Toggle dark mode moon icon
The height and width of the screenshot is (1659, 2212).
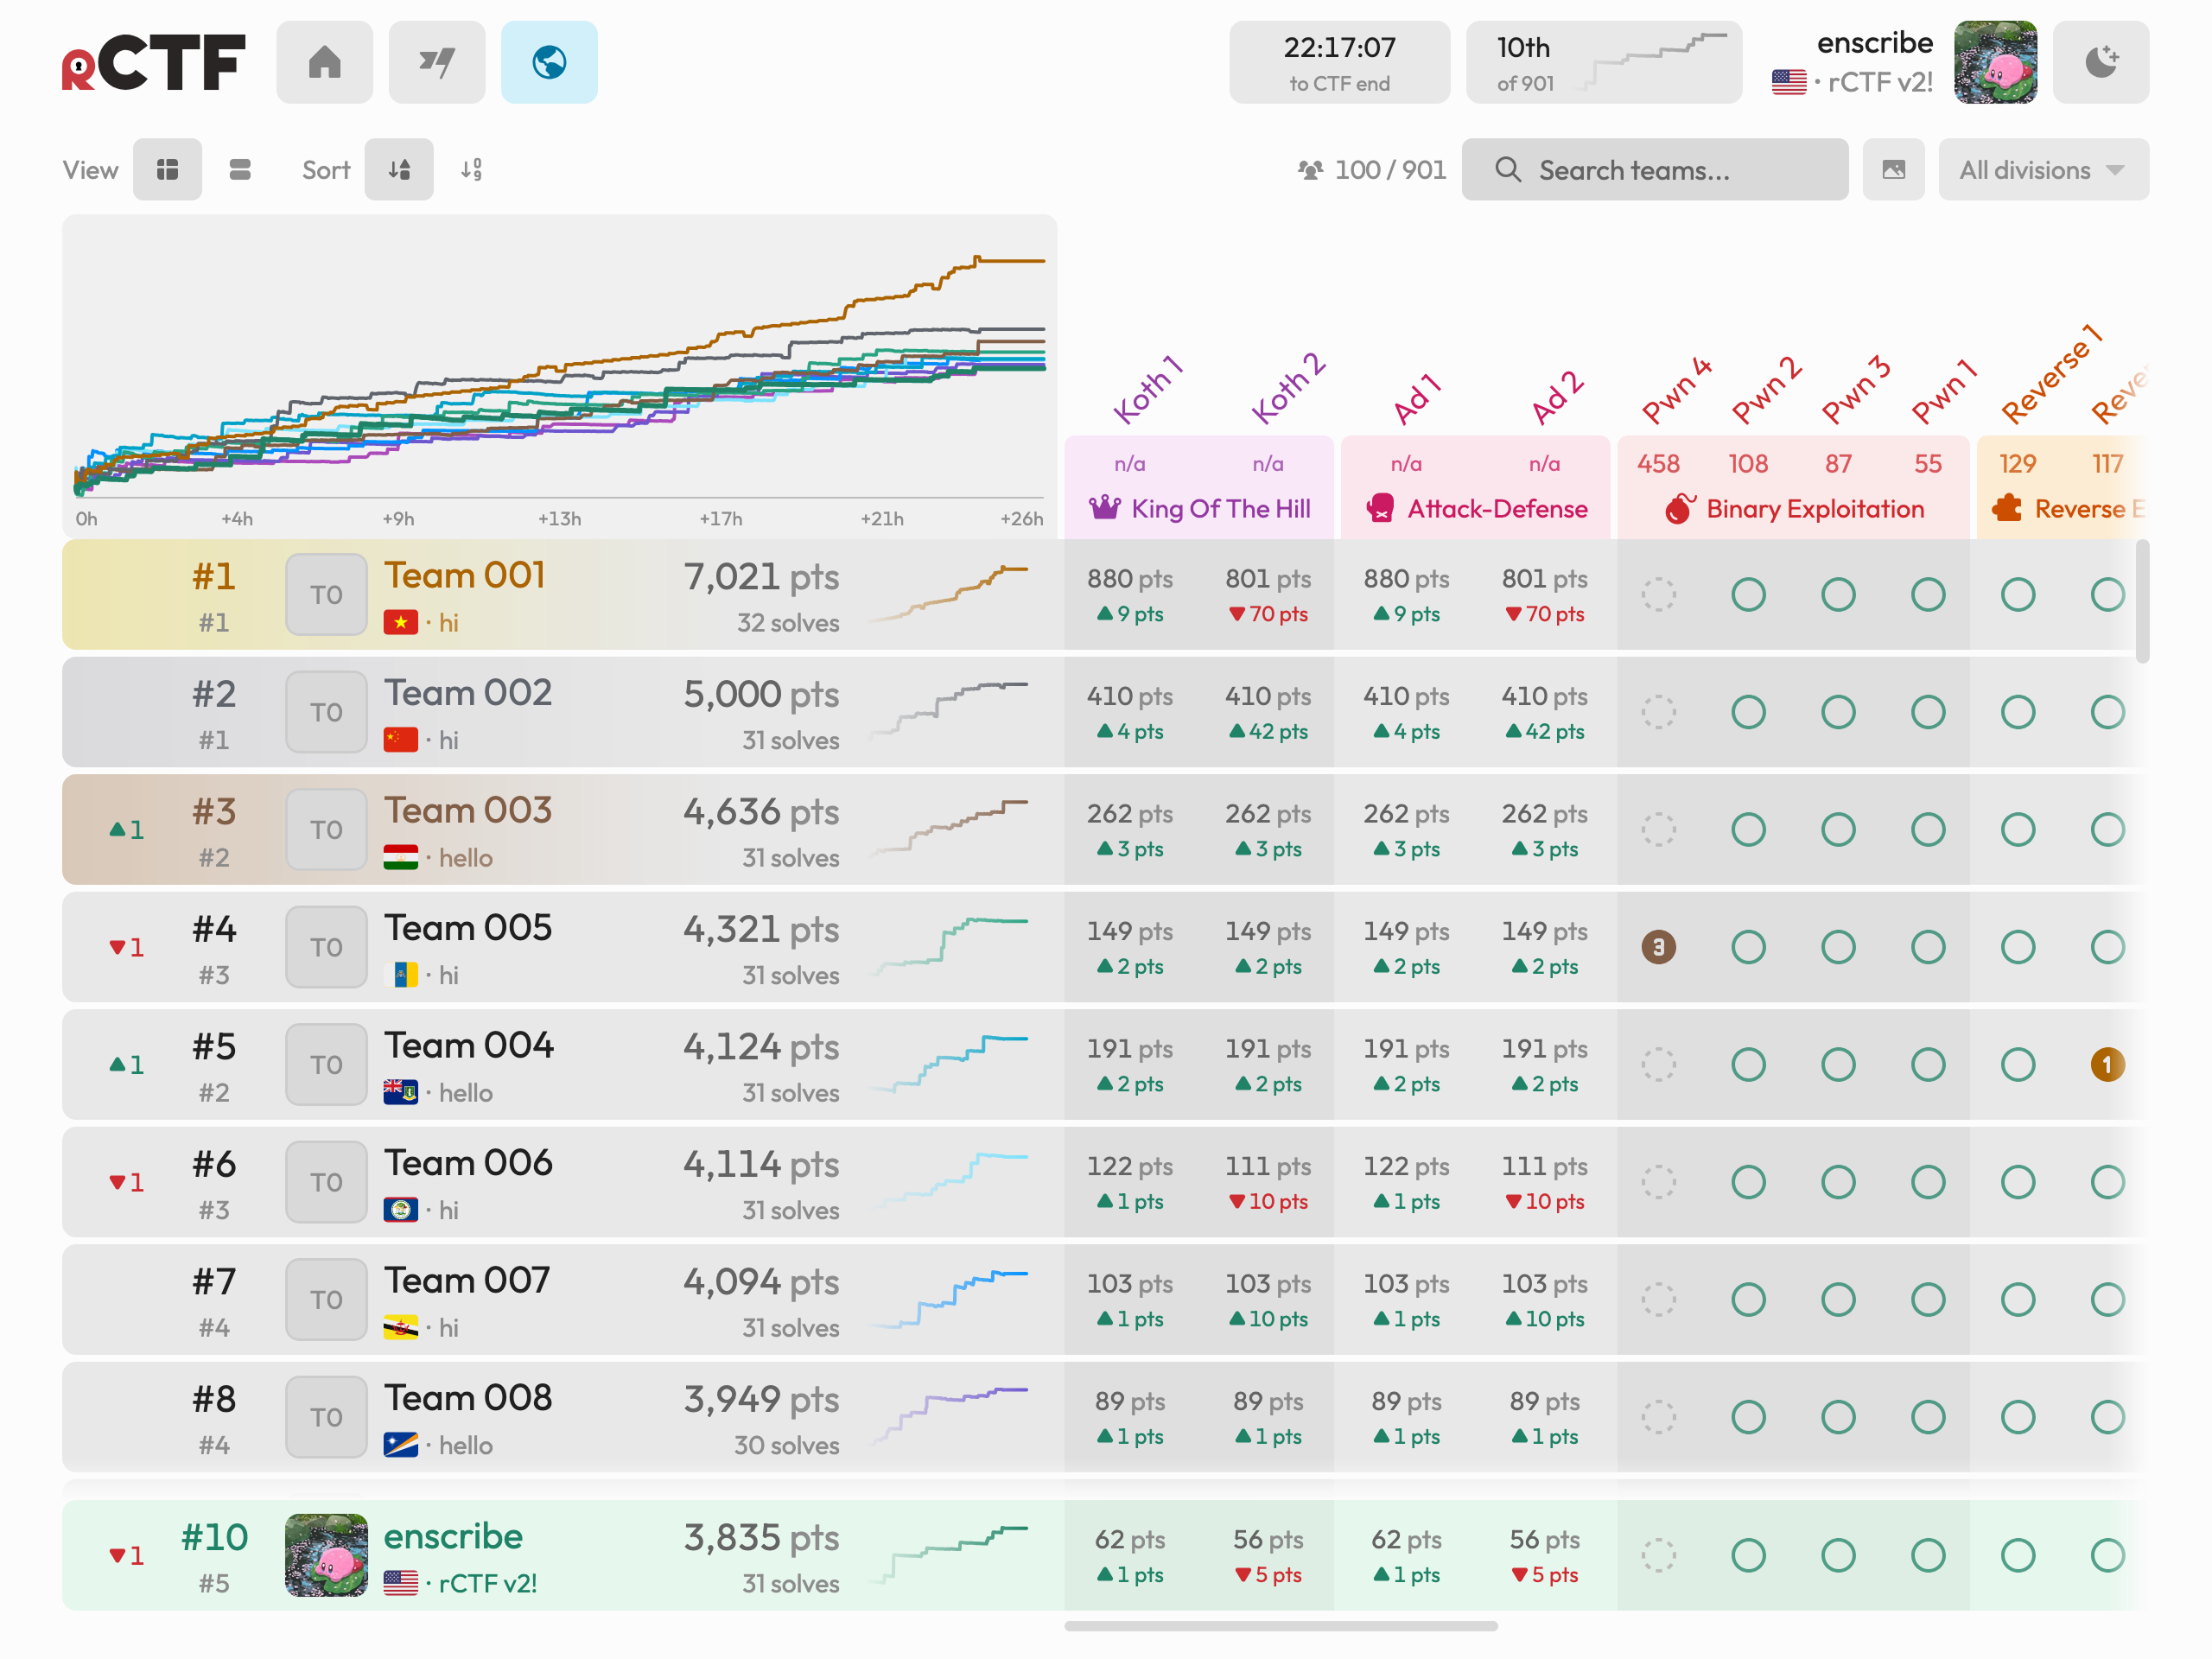(2100, 62)
